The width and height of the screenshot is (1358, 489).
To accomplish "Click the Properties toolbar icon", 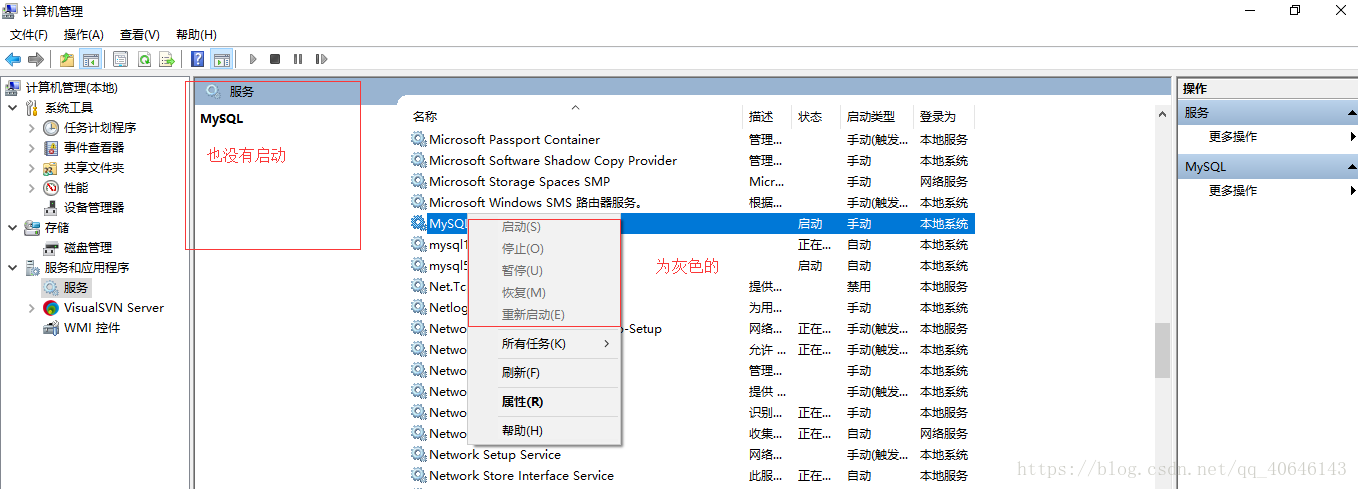I will tap(120, 59).
